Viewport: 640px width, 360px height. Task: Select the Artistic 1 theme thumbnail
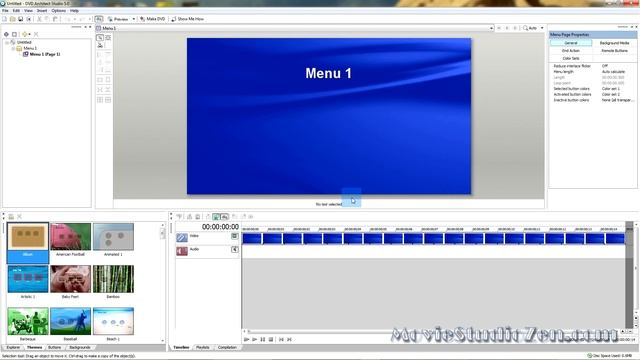pos(28,279)
